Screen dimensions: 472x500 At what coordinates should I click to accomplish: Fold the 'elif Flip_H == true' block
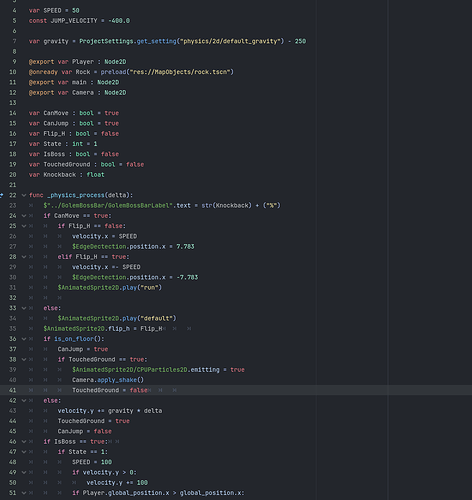pos(24,257)
